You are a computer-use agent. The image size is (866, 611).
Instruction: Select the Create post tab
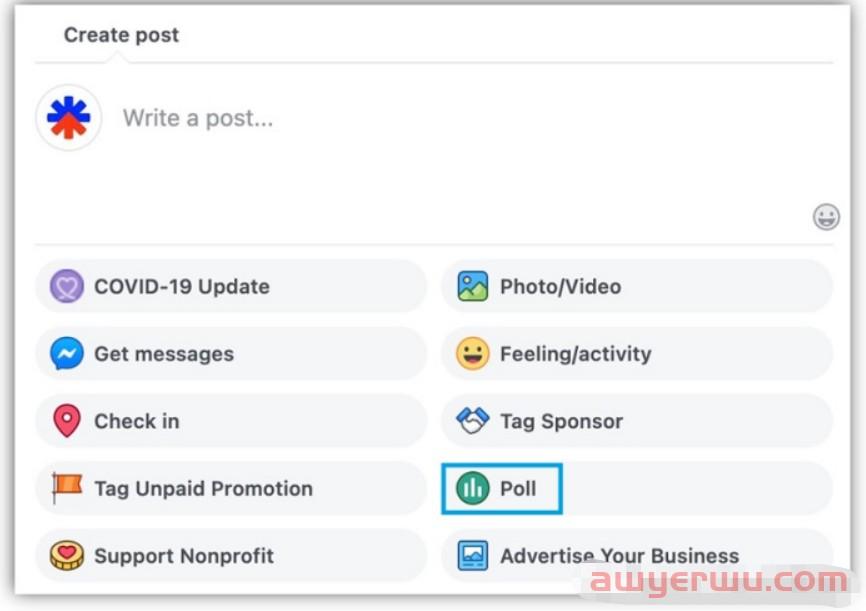[x=122, y=35]
